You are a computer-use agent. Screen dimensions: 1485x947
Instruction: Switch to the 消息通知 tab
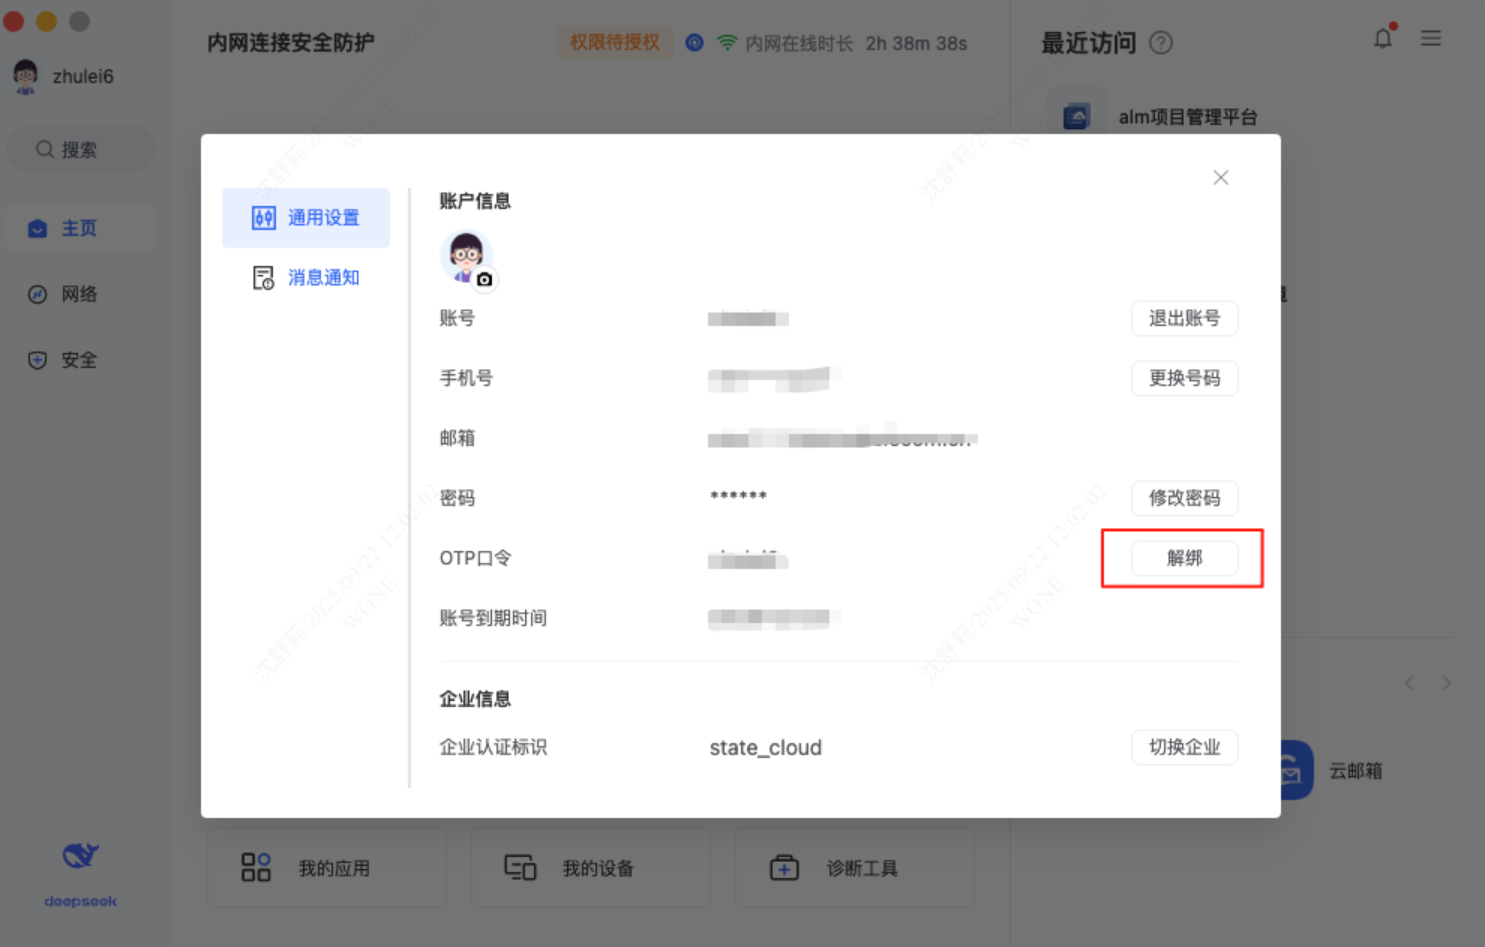tap(306, 278)
